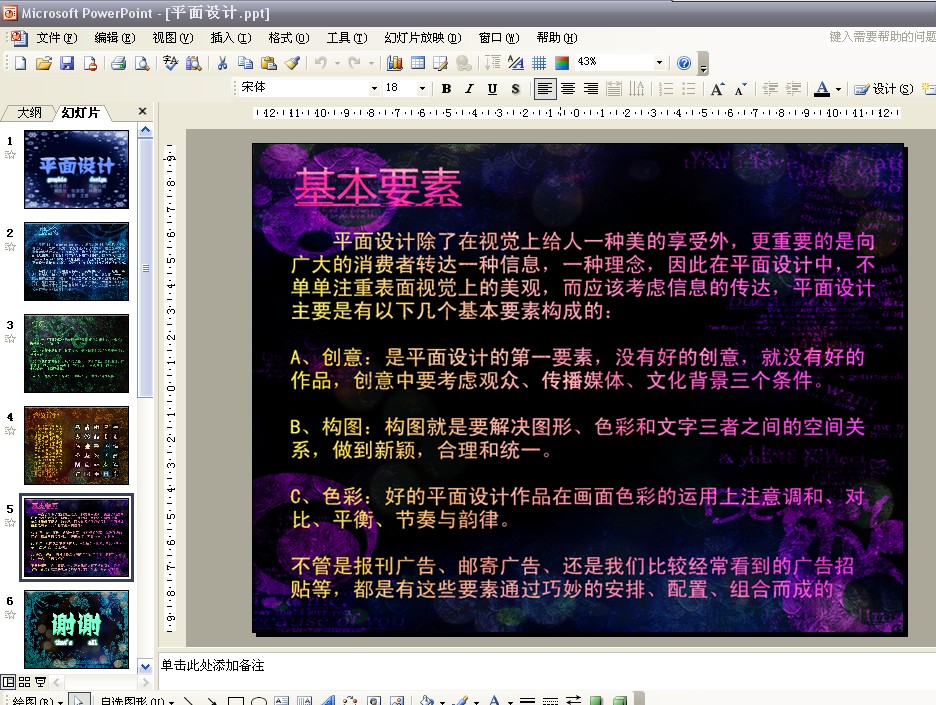Select slide 4 orange thumbnail
936x705 pixels.
pyautogui.click(x=76, y=445)
